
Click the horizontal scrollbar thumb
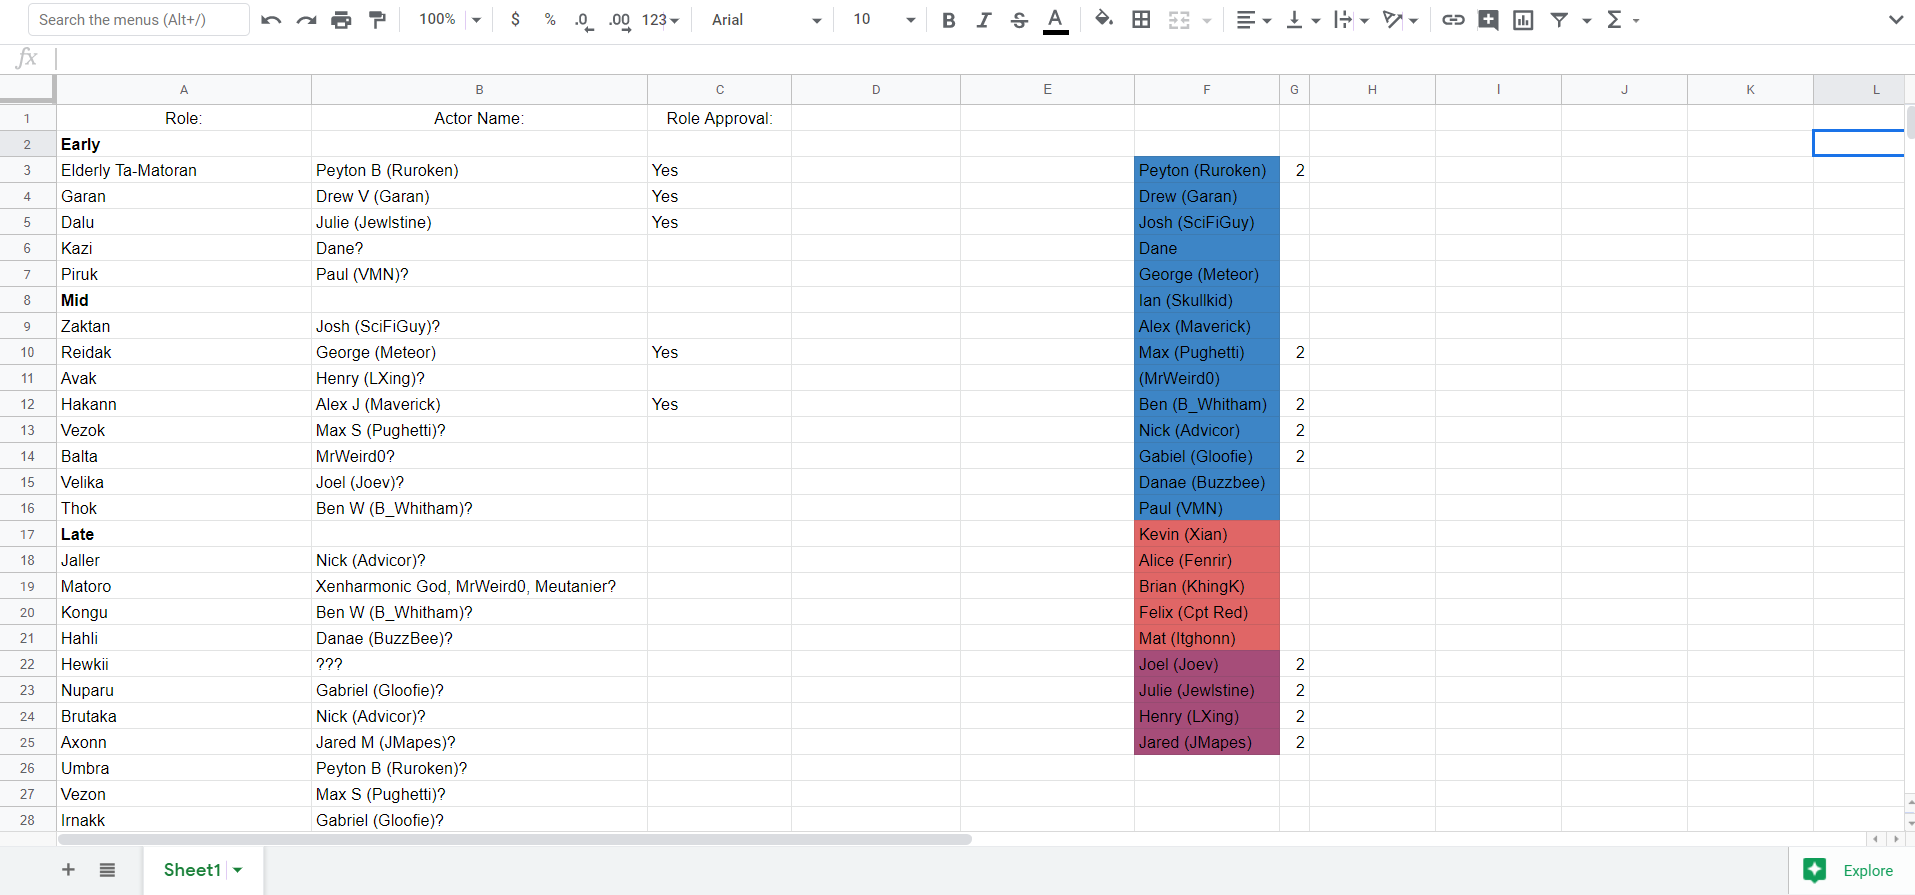(x=514, y=839)
